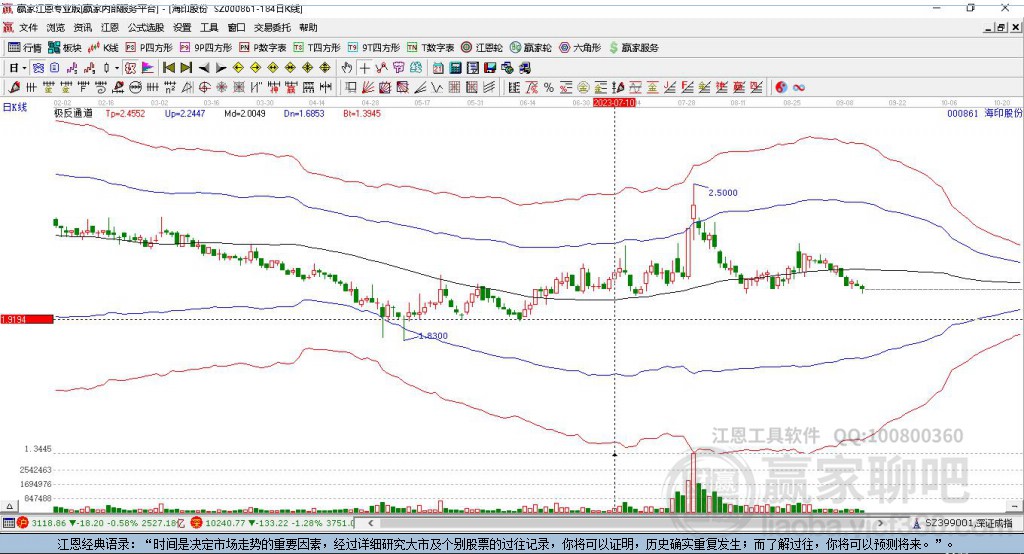
Task: Toggle the crosshair cursor tool
Action: tap(364, 68)
